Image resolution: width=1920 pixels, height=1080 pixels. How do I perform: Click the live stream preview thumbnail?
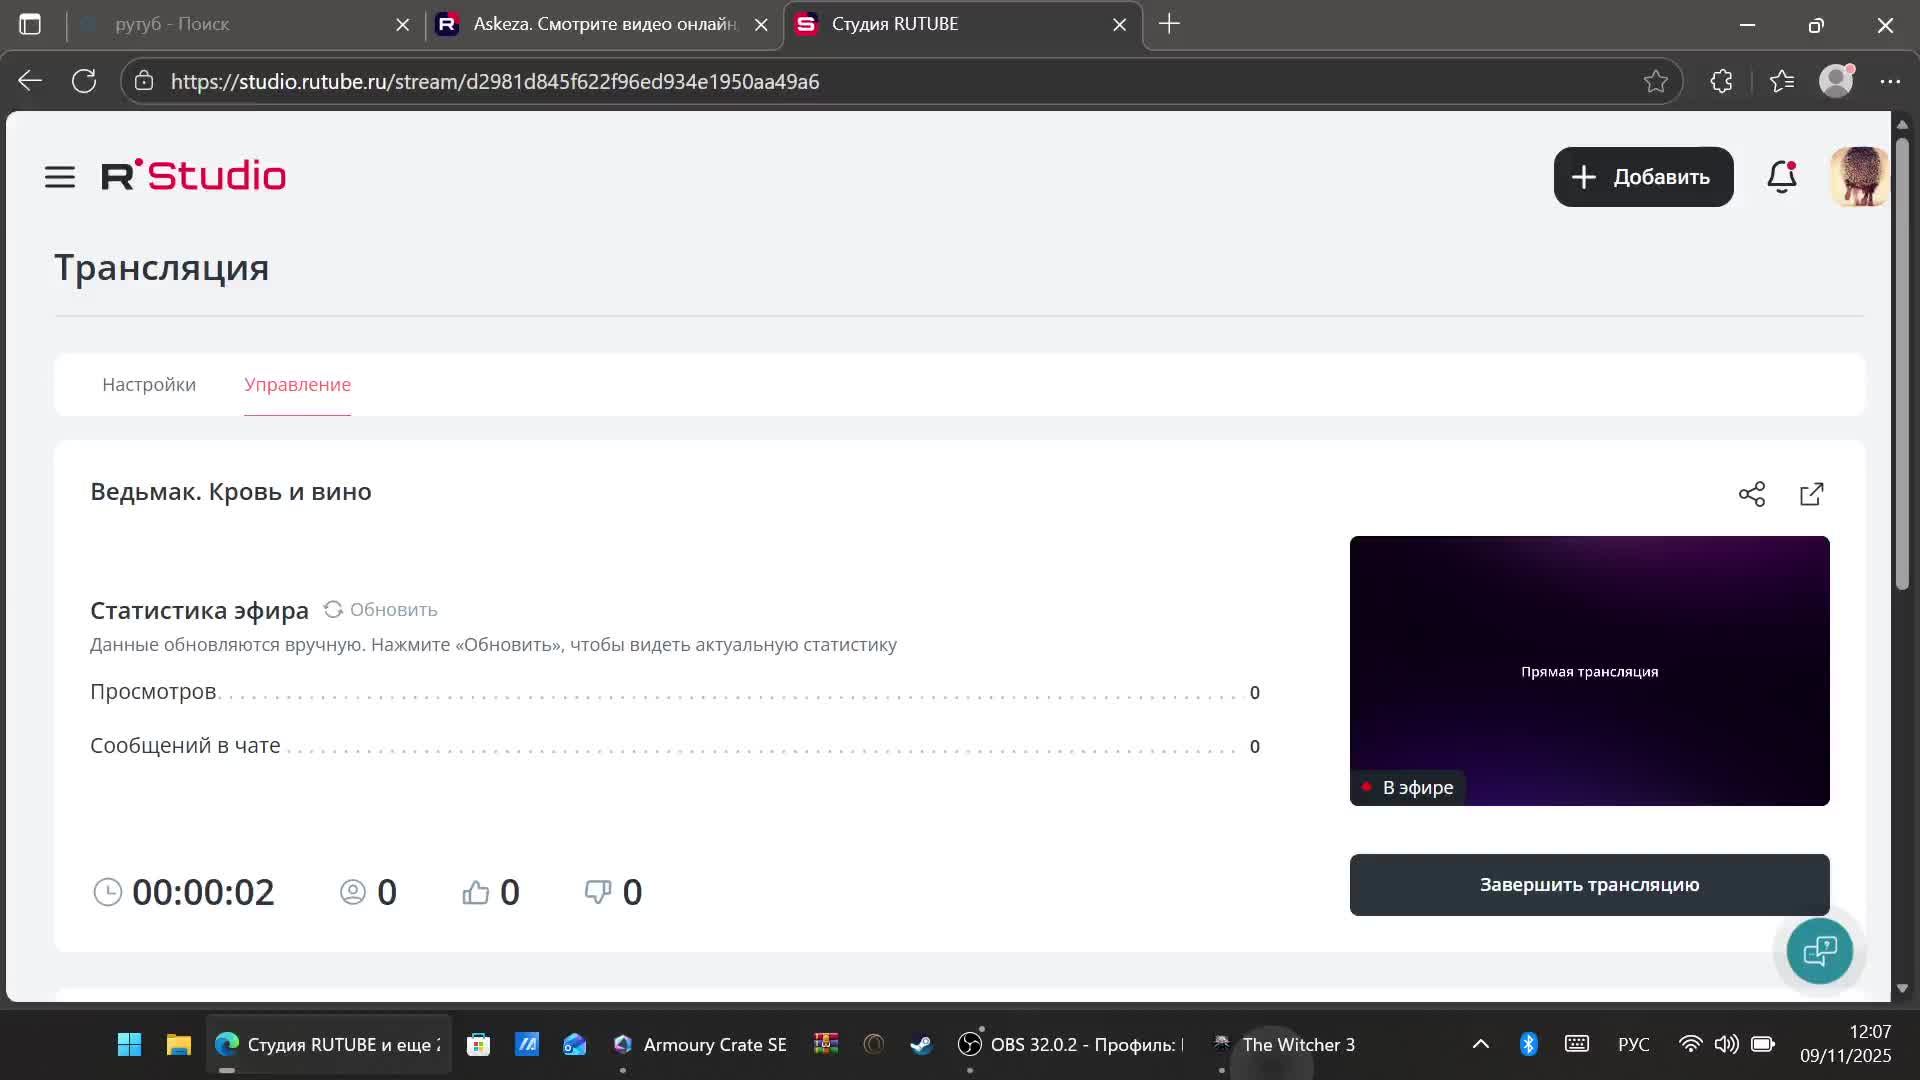click(1589, 670)
